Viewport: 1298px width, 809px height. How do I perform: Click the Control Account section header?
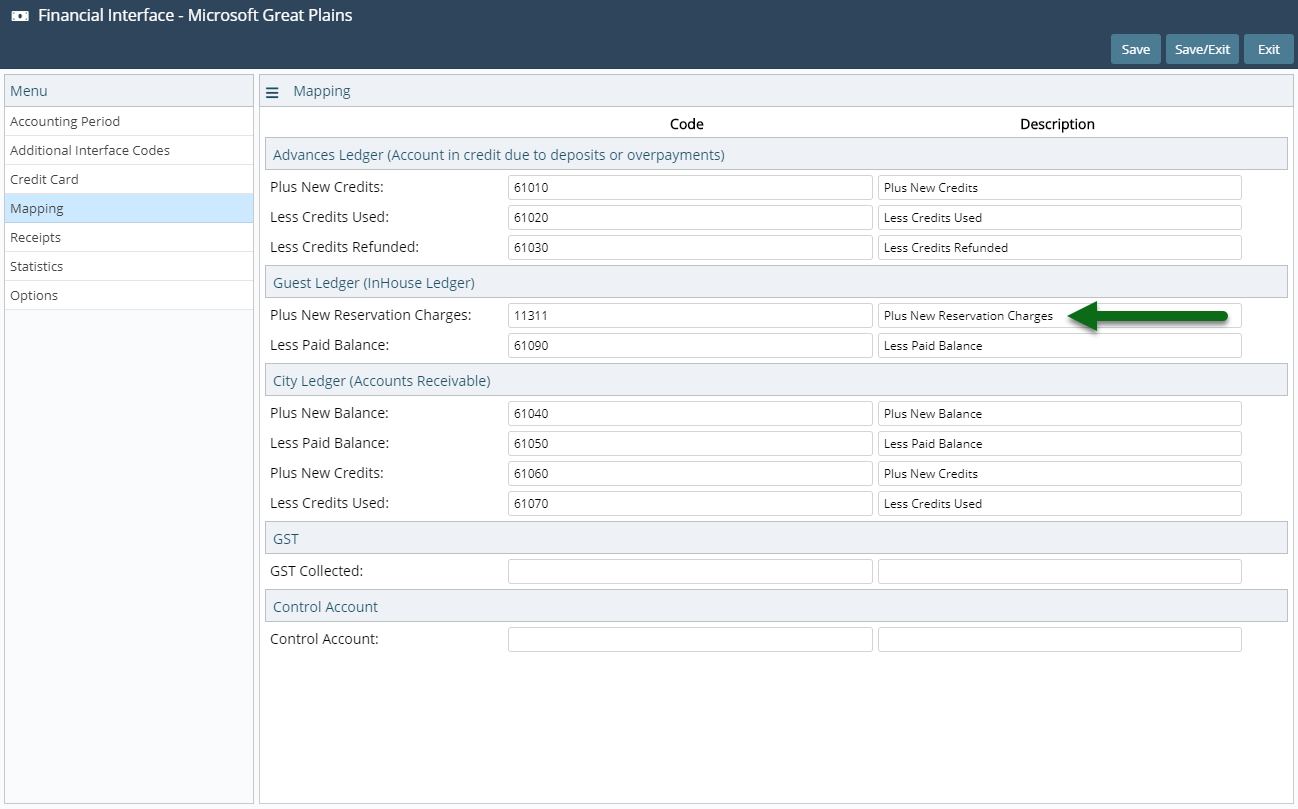[776, 607]
